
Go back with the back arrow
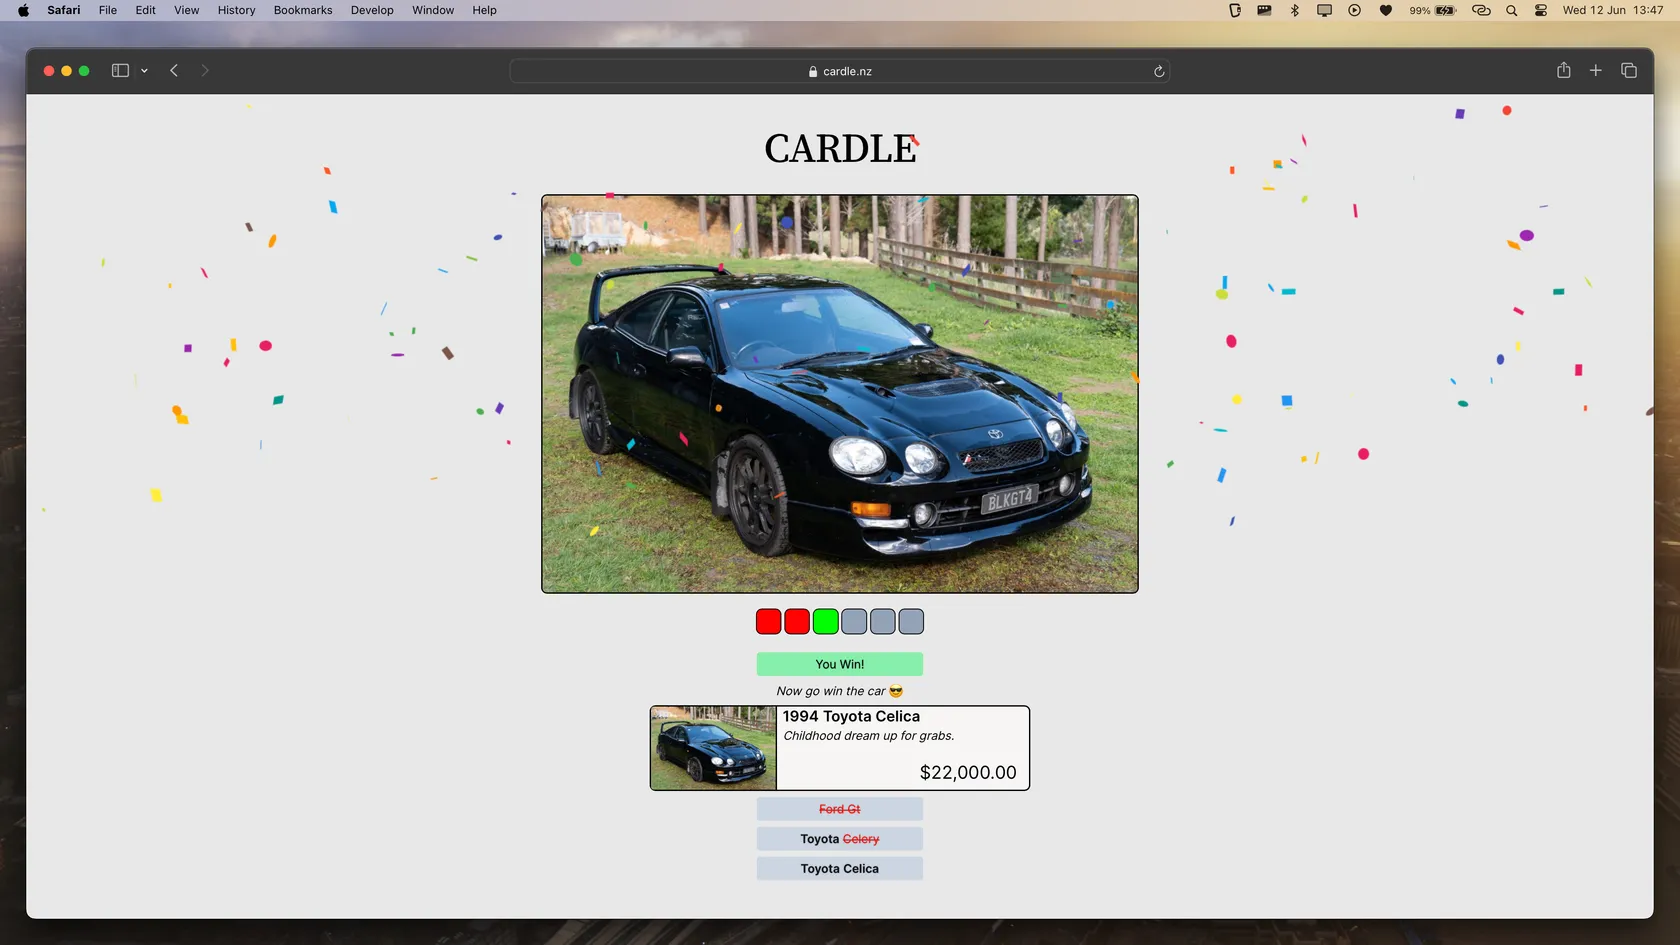[174, 71]
